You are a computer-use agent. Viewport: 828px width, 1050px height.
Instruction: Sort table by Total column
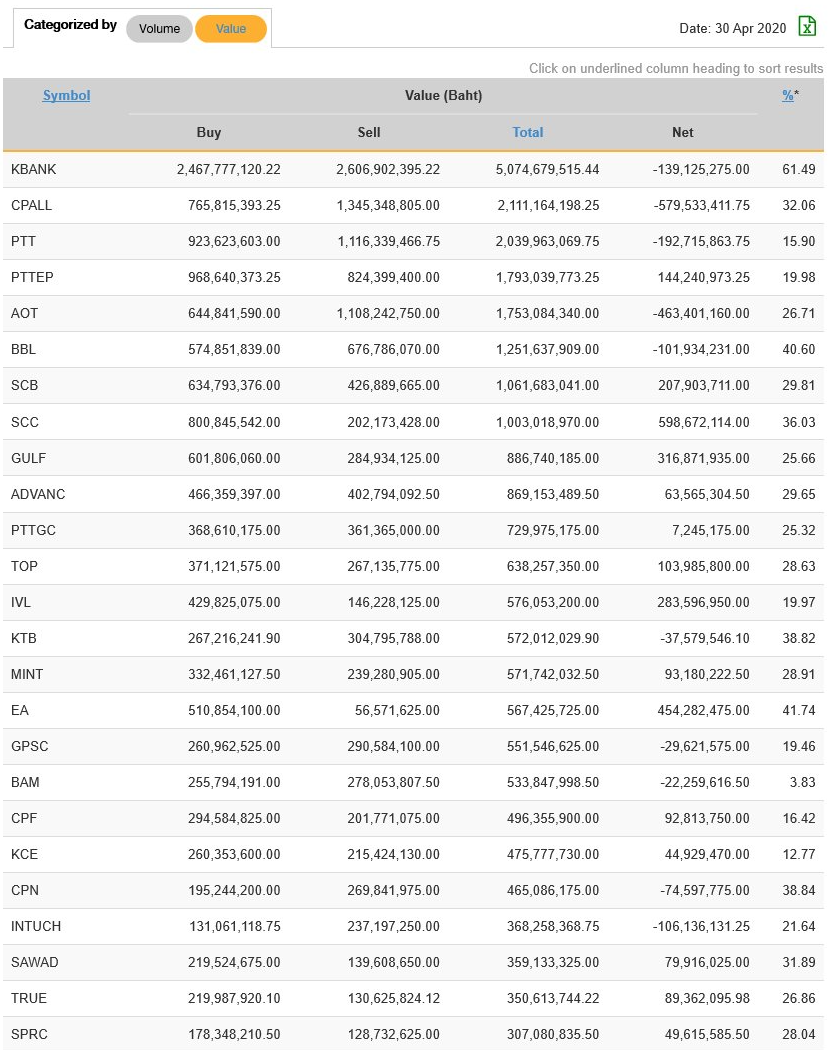(x=528, y=132)
